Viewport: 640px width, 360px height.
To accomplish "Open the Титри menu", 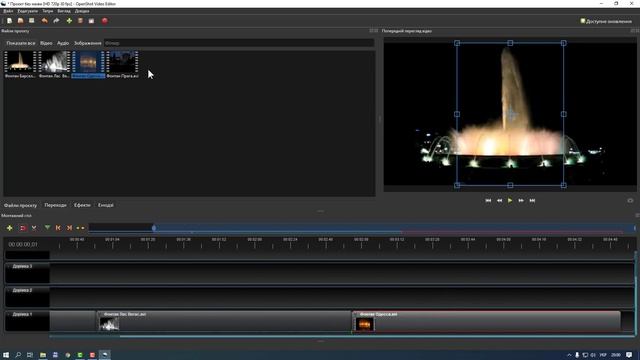I will [x=48, y=11].
